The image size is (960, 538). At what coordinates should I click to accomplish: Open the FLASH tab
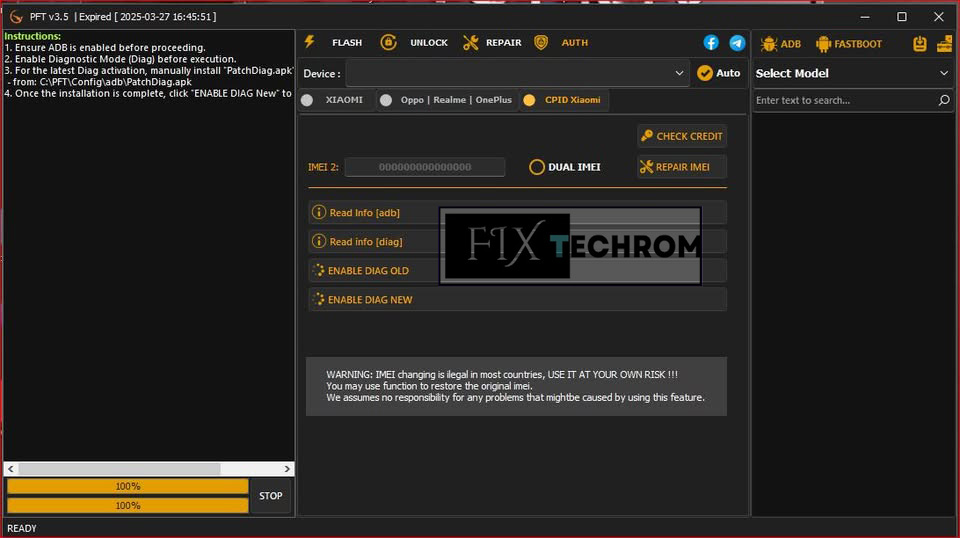click(x=347, y=43)
